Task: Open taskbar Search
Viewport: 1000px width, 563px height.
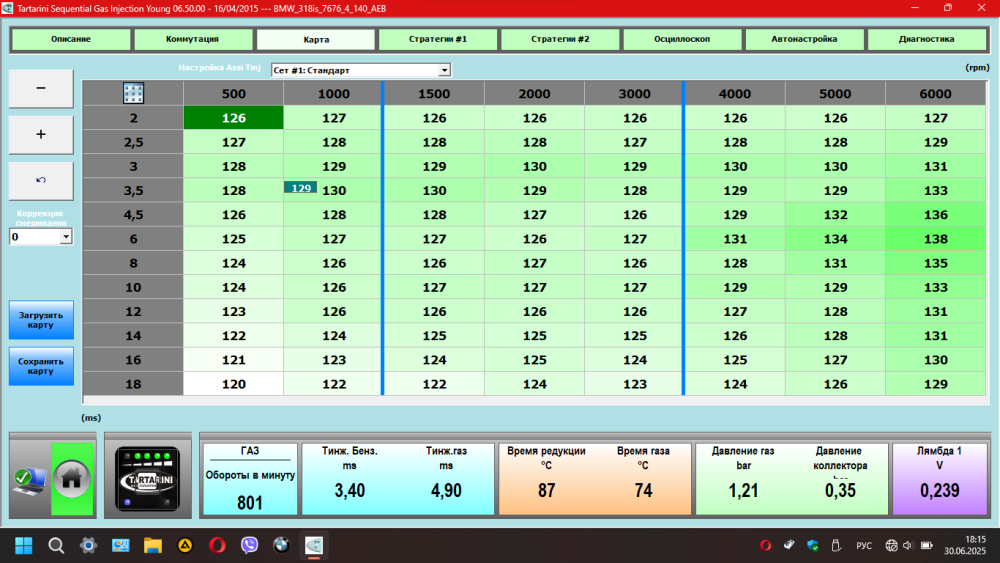Action: [x=56, y=545]
